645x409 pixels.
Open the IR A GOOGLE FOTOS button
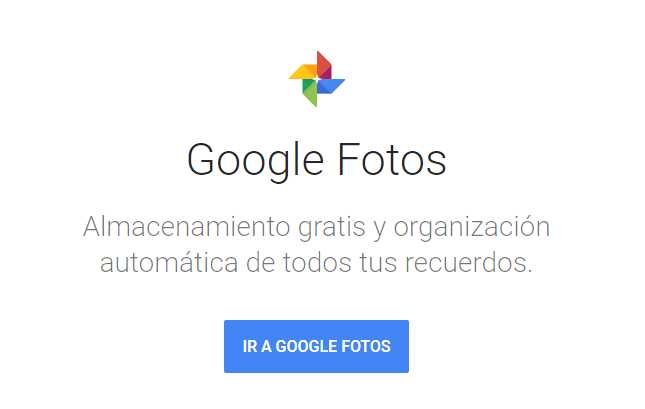point(316,346)
